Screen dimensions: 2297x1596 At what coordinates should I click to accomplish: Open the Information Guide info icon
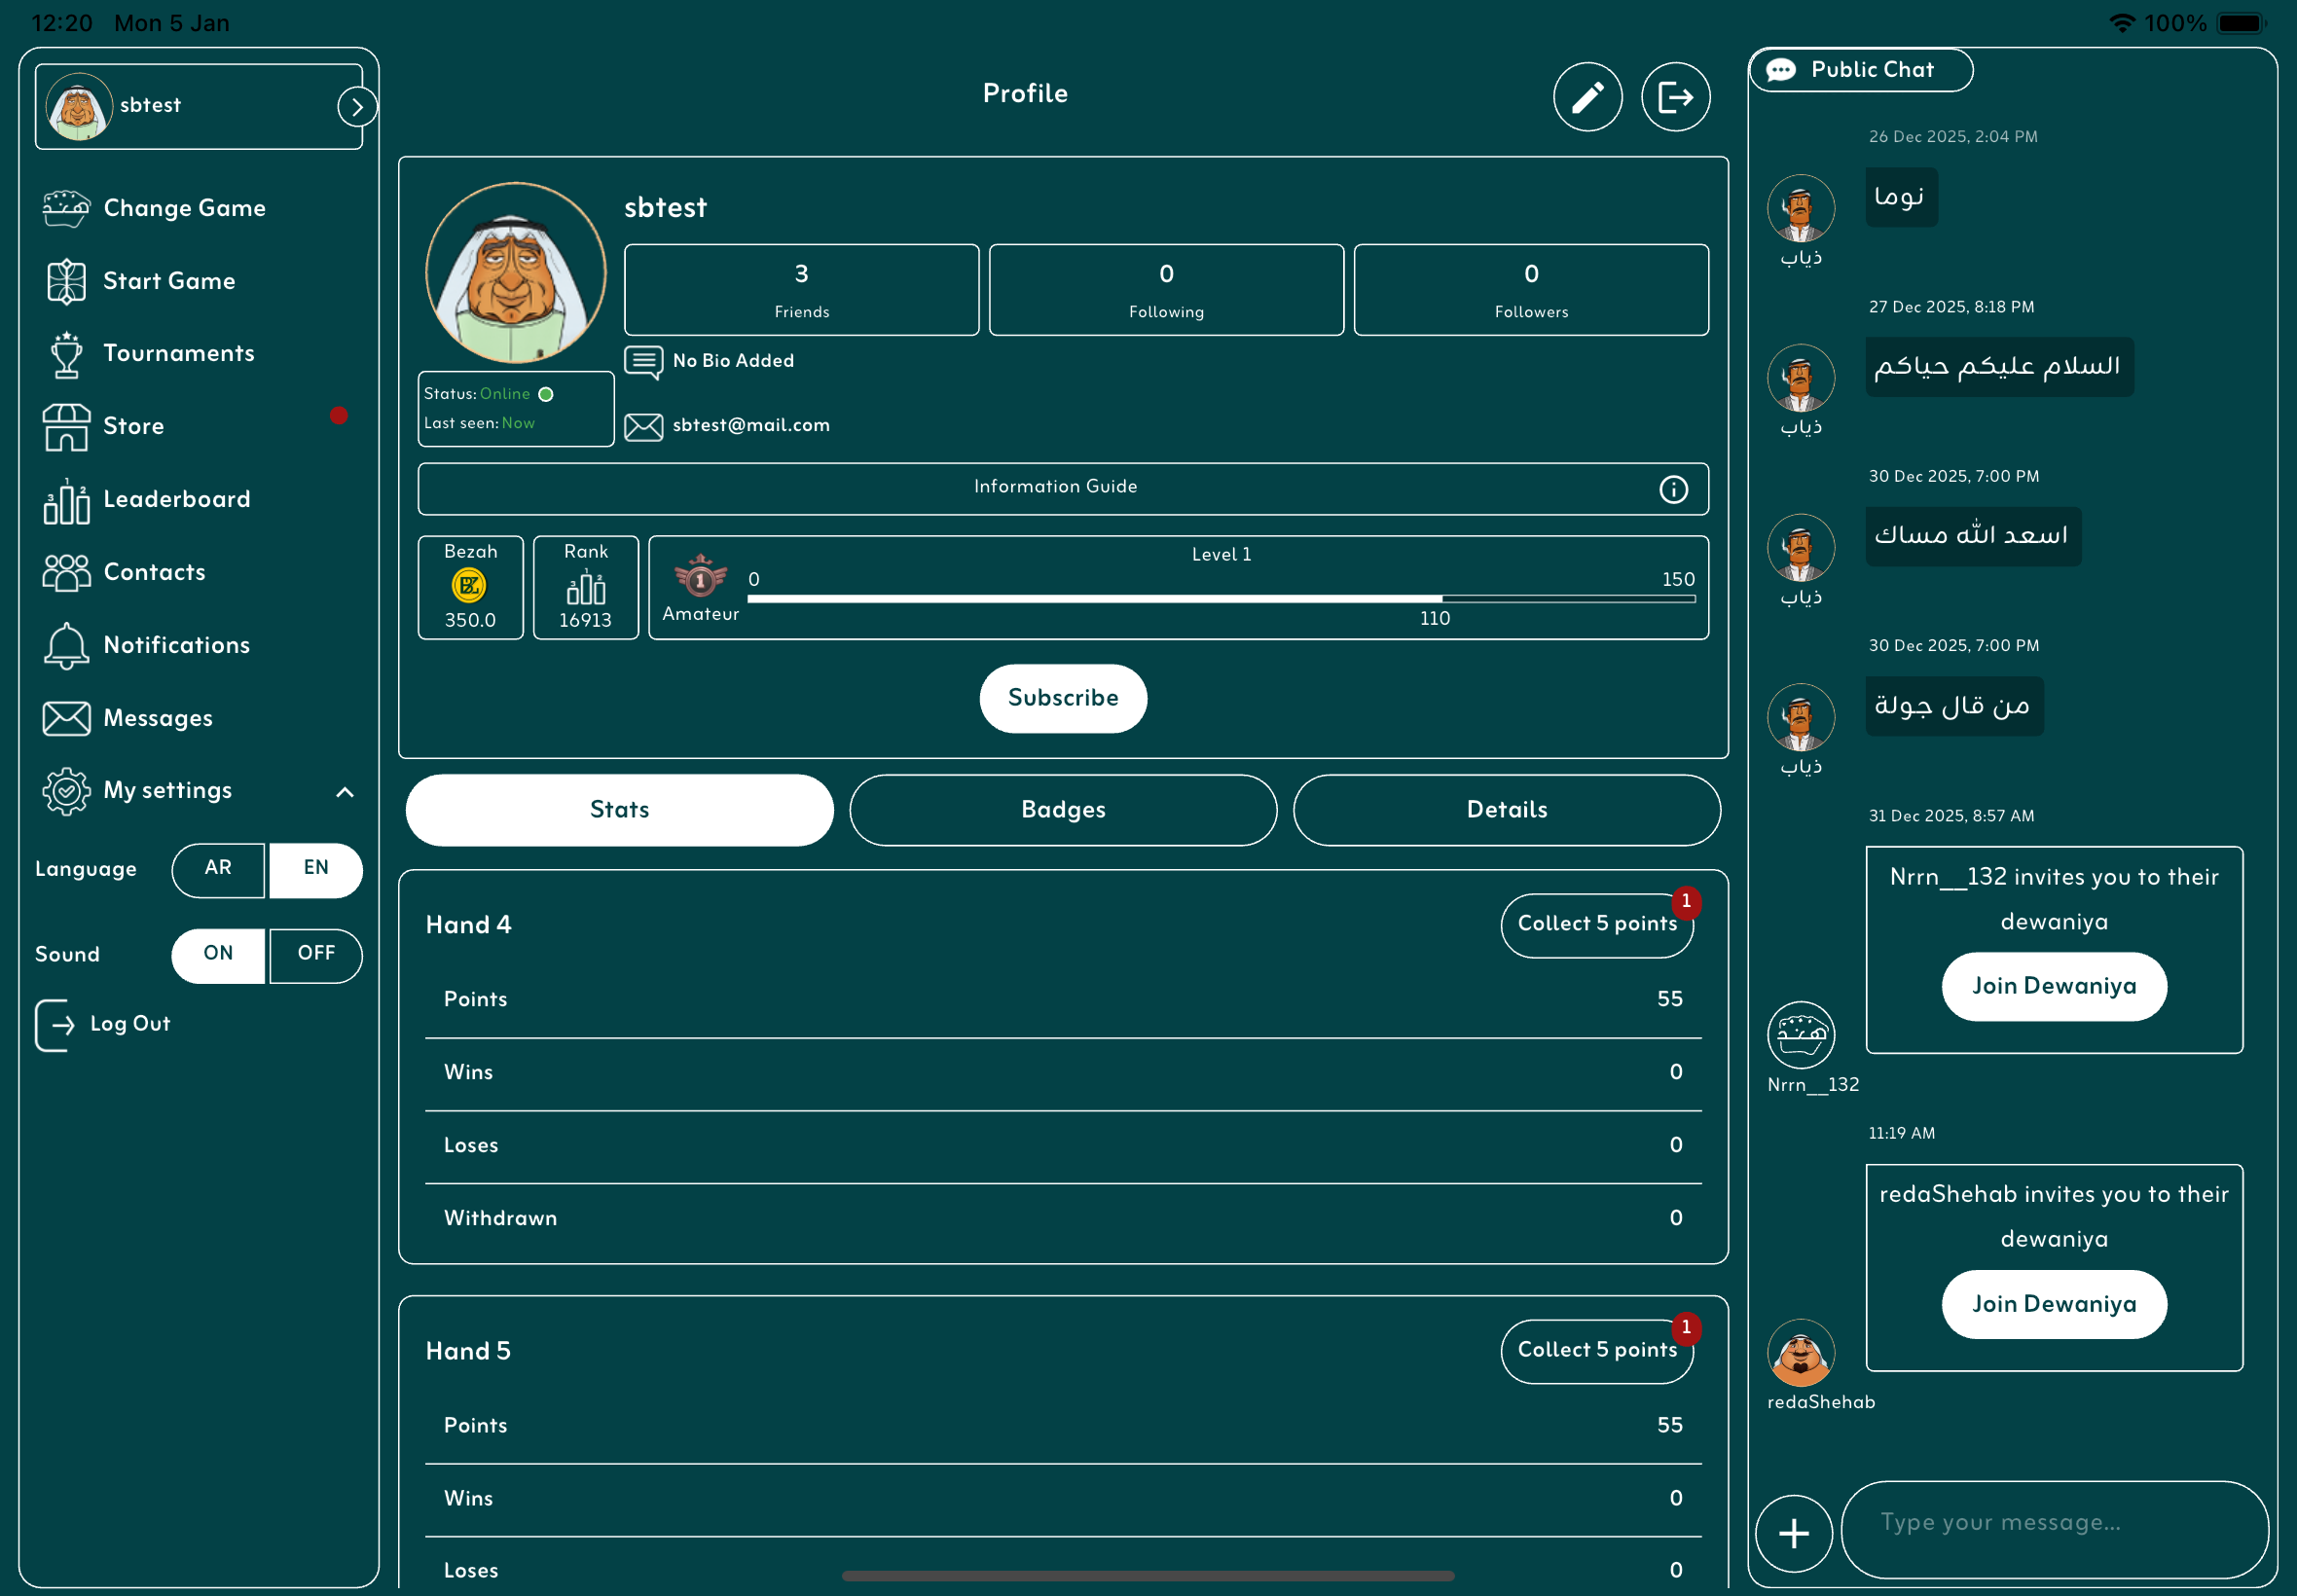pyautogui.click(x=1673, y=489)
